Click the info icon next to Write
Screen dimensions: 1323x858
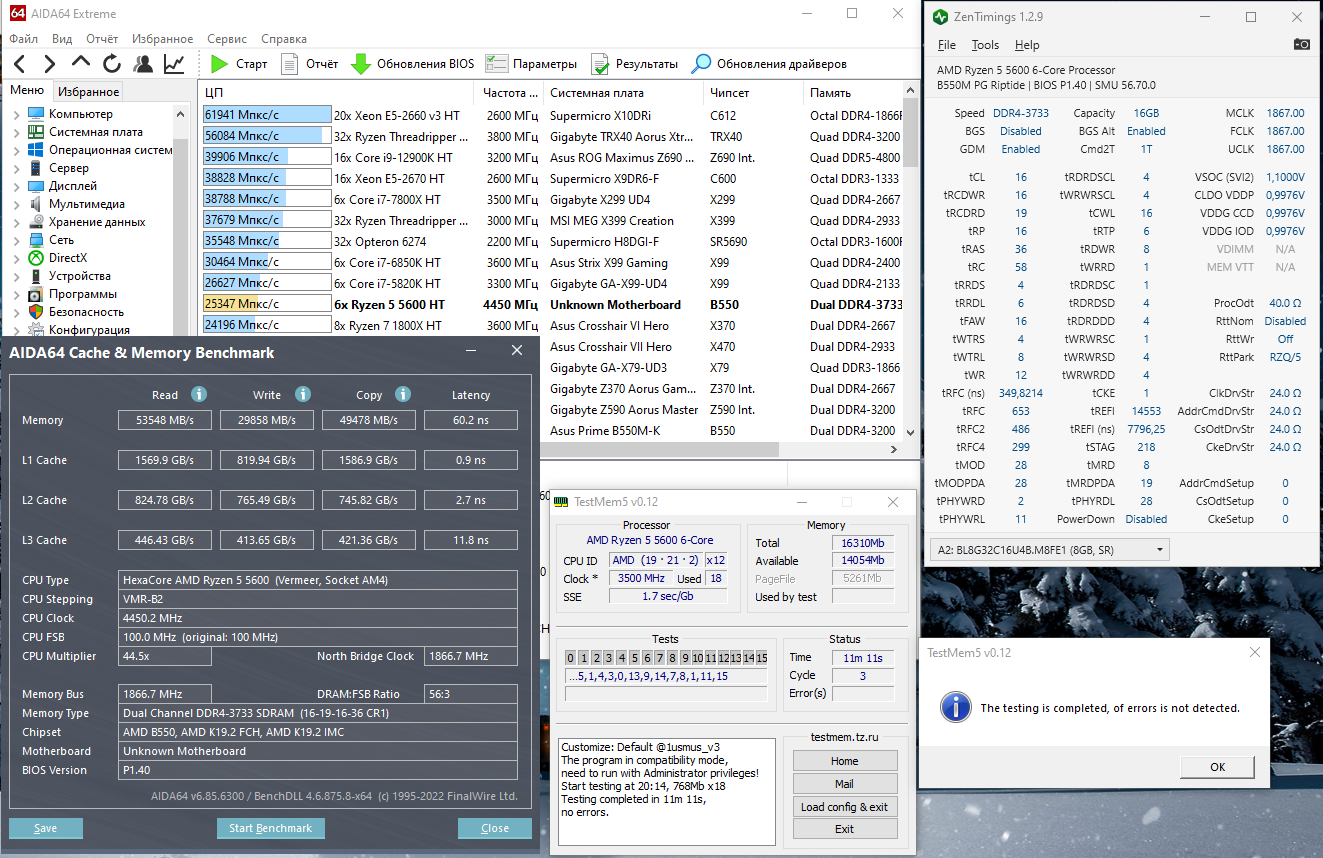(x=303, y=394)
